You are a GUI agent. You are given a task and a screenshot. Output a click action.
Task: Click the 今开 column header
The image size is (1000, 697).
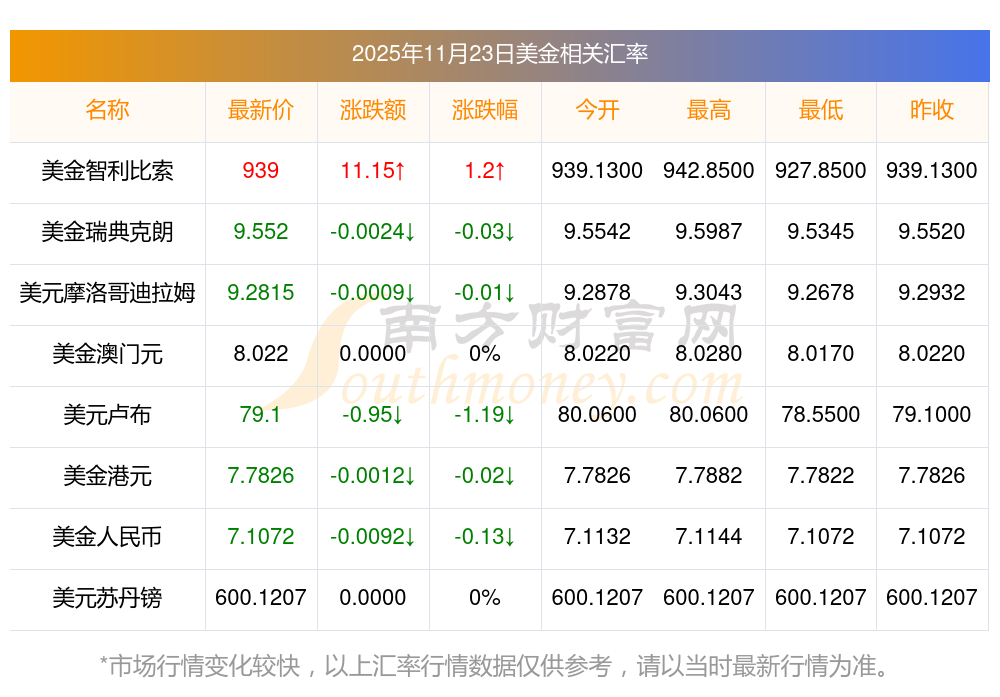pos(597,110)
